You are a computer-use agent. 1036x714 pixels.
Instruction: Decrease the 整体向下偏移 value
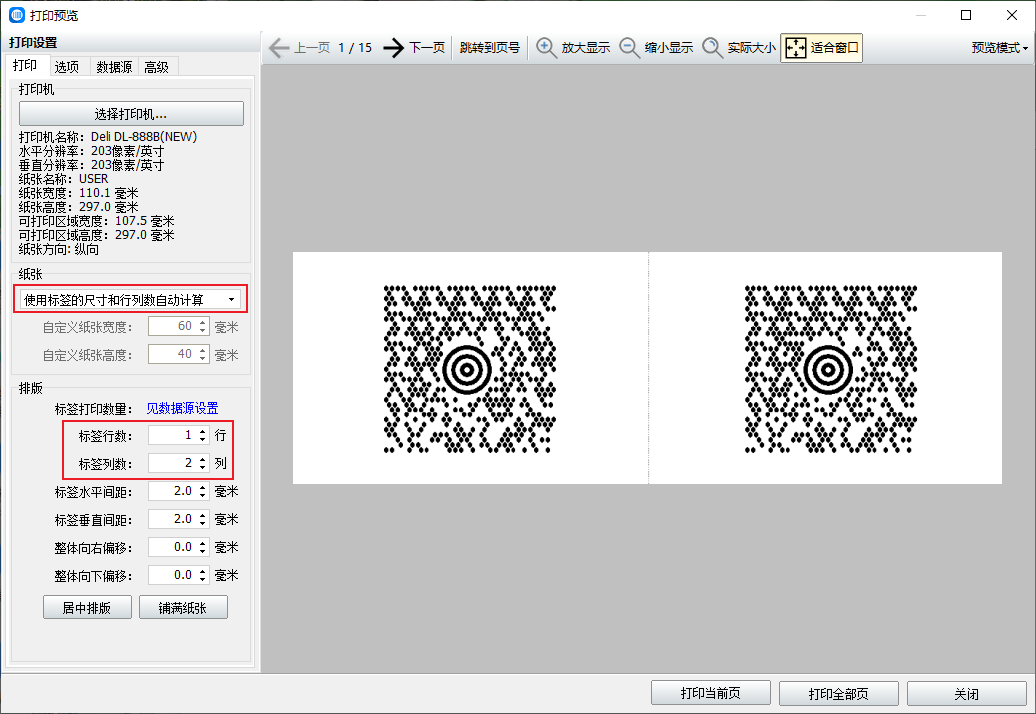tap(203, 579)
